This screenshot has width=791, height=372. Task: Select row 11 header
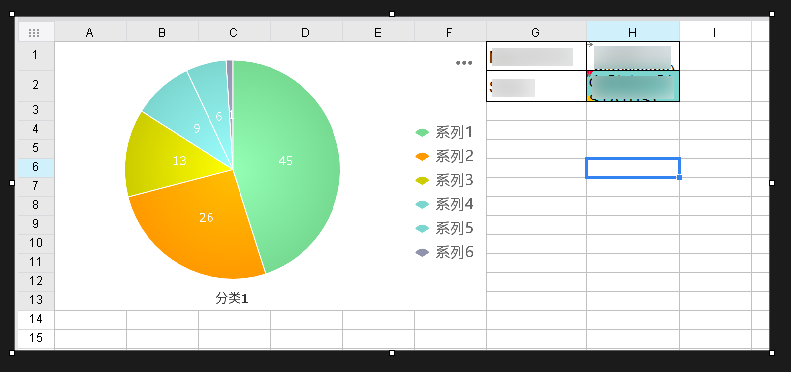pyautogui.click(x=35, y=262)
